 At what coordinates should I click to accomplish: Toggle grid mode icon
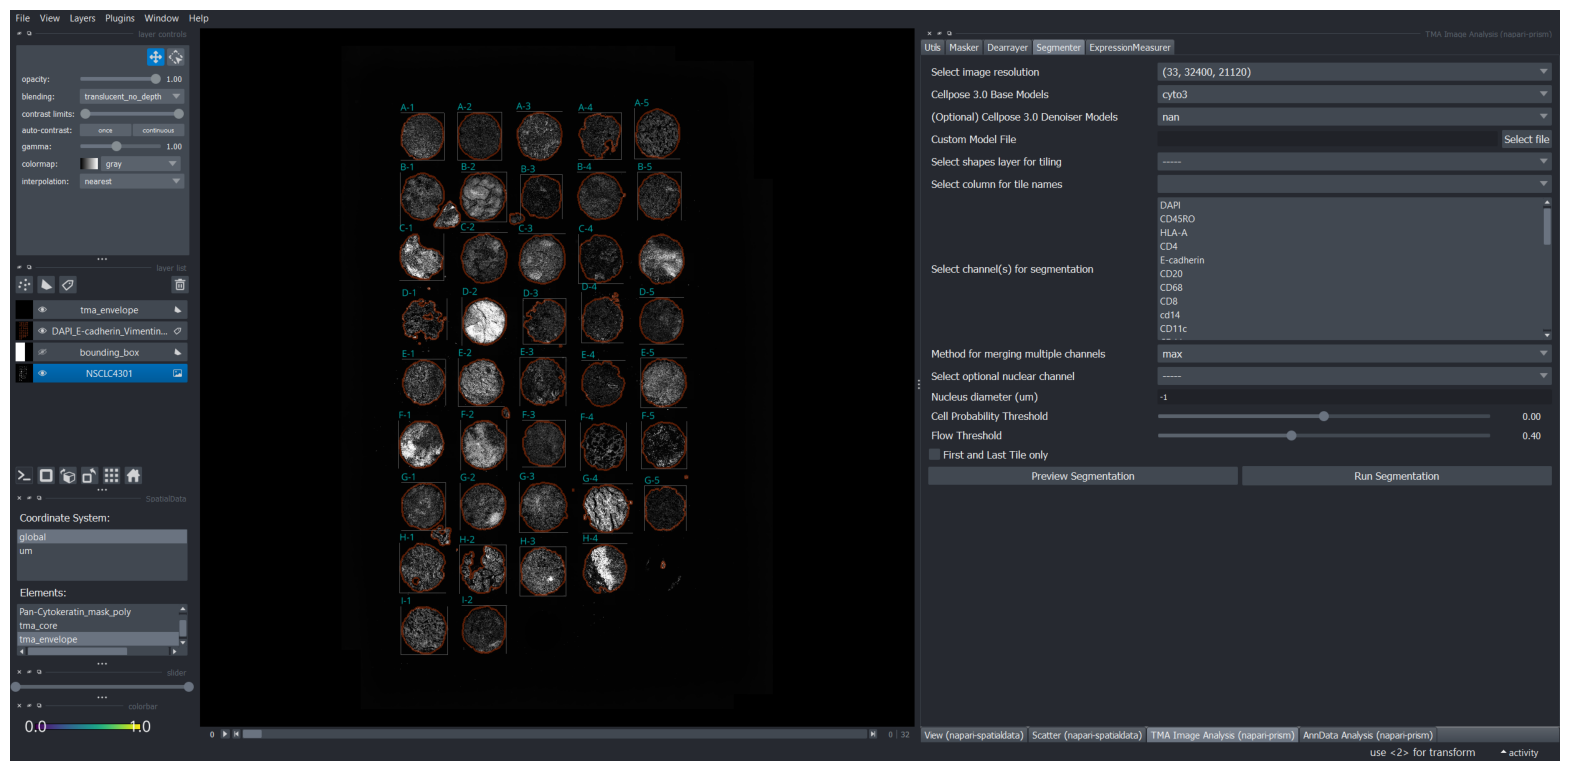coord(111,476)
